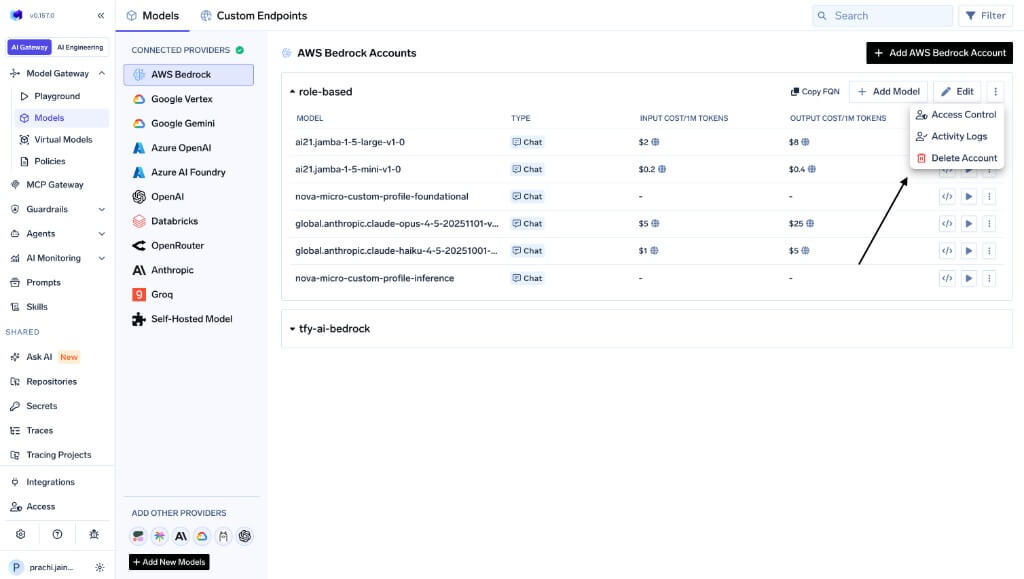Click the bug report icon
The height and width of the screenshot is (579, 1024).
pos(94,534)
